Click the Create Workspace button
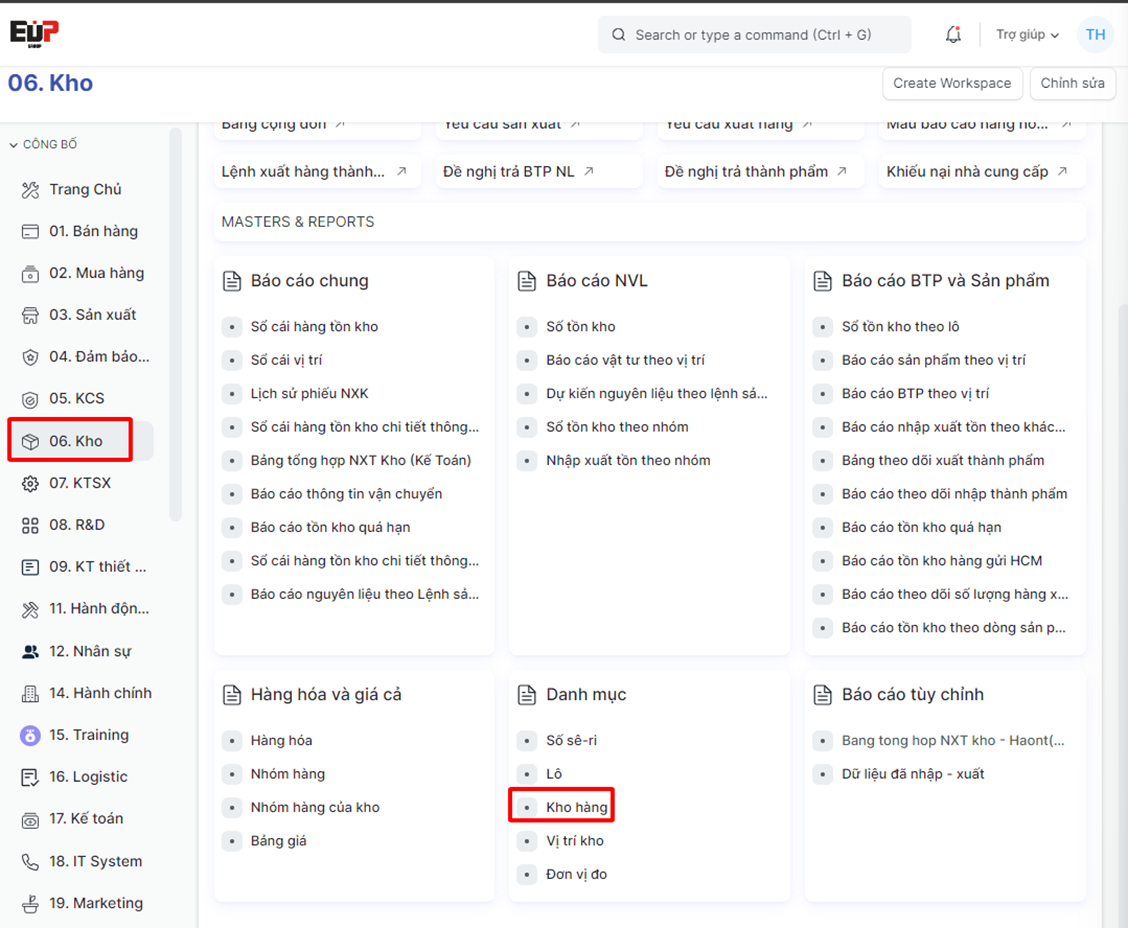Image resolution: width=1128 pixels, height=928 pixels. pos(951,83)
